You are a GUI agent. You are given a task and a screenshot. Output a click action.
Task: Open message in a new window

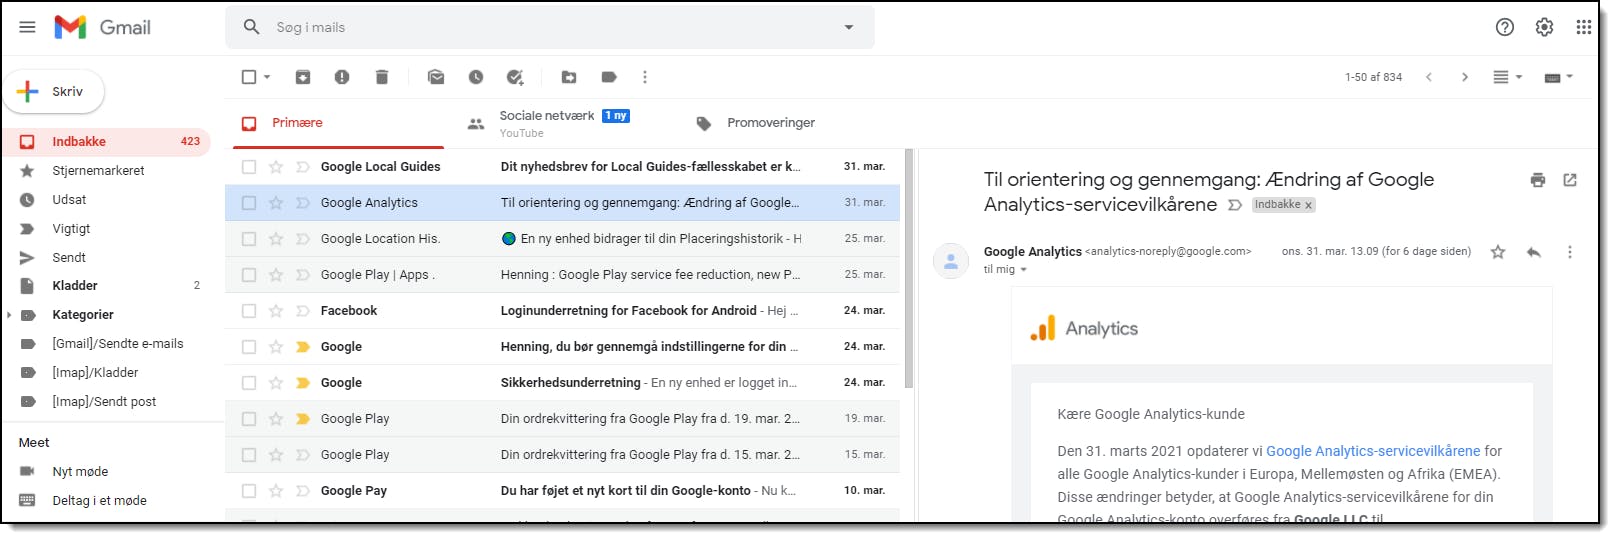pos(1570,180)
